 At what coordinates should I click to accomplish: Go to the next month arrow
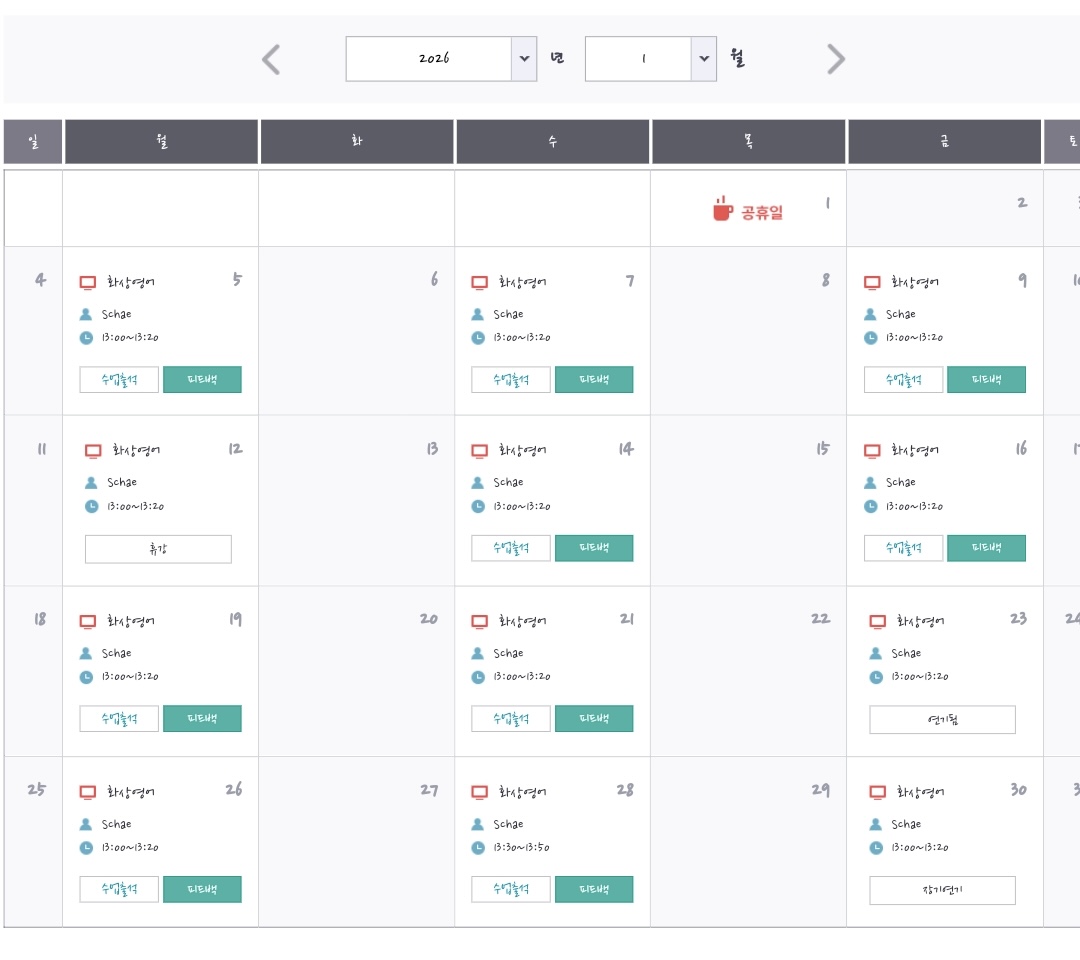point(836,60)
